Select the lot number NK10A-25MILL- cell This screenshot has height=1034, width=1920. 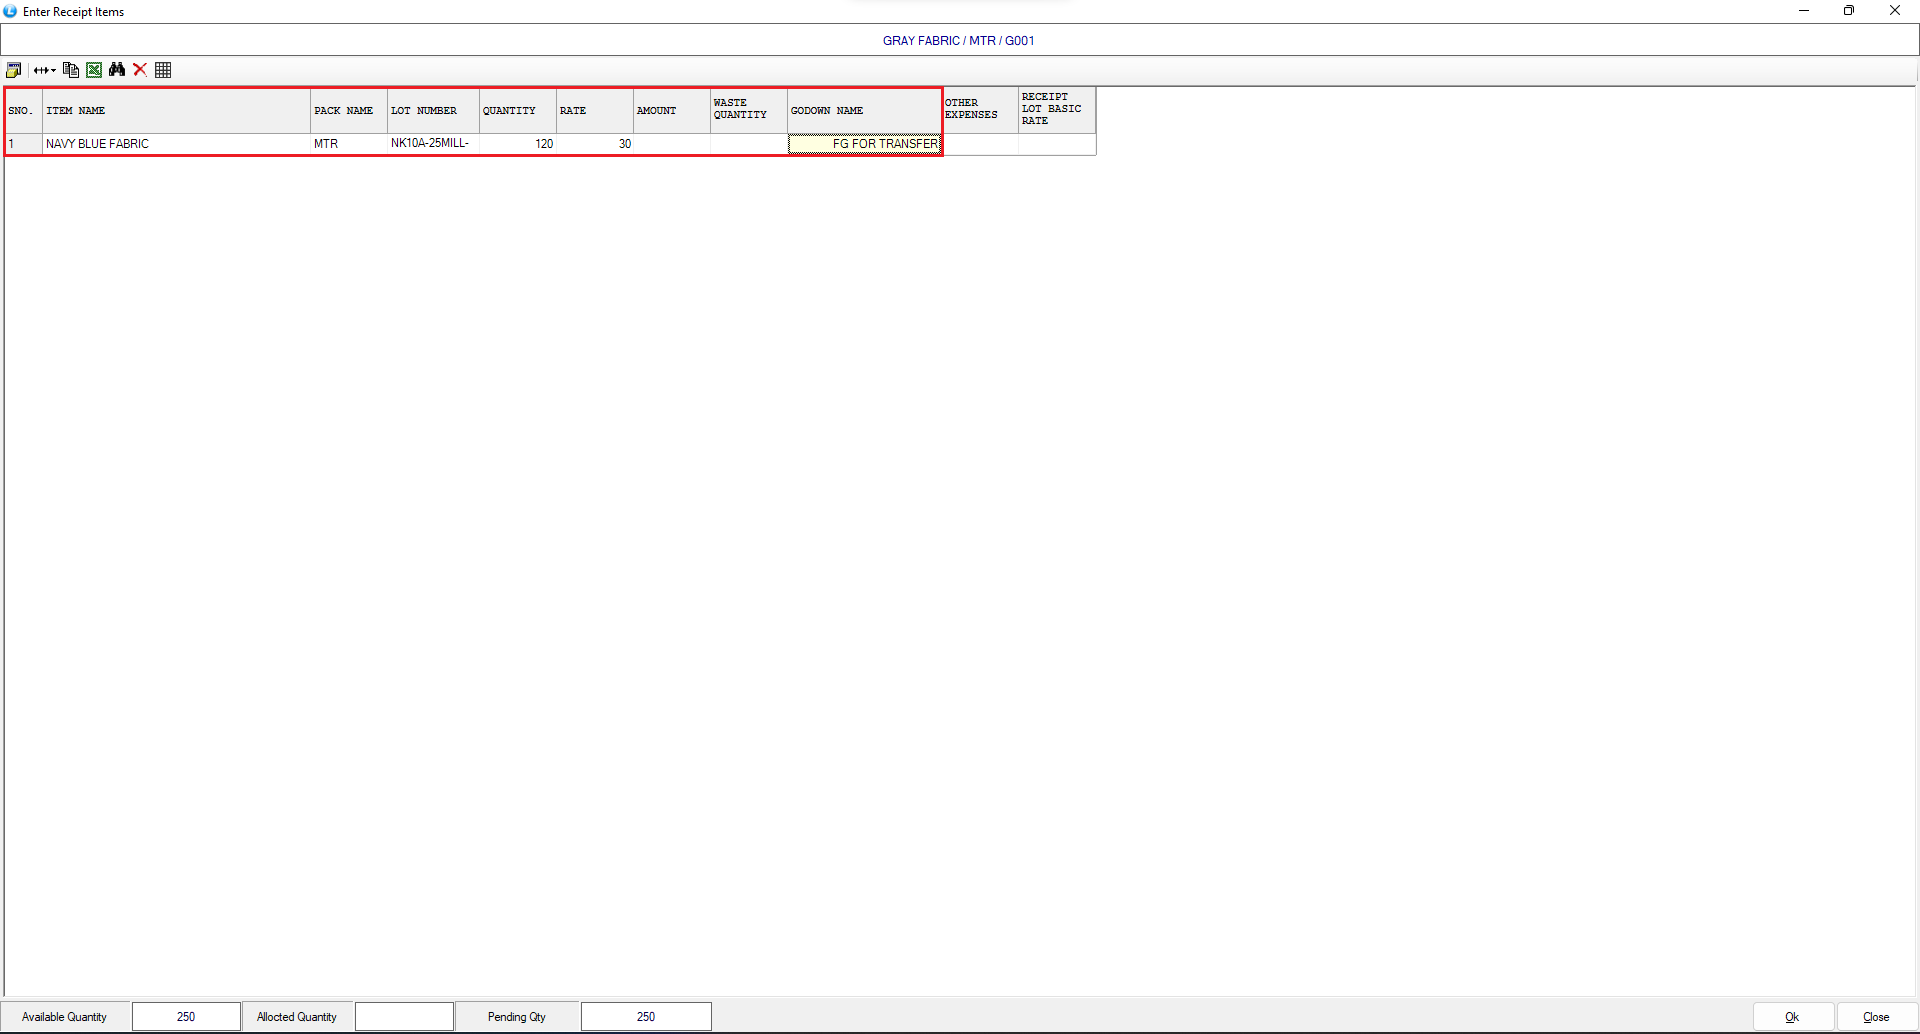point(432,144)
